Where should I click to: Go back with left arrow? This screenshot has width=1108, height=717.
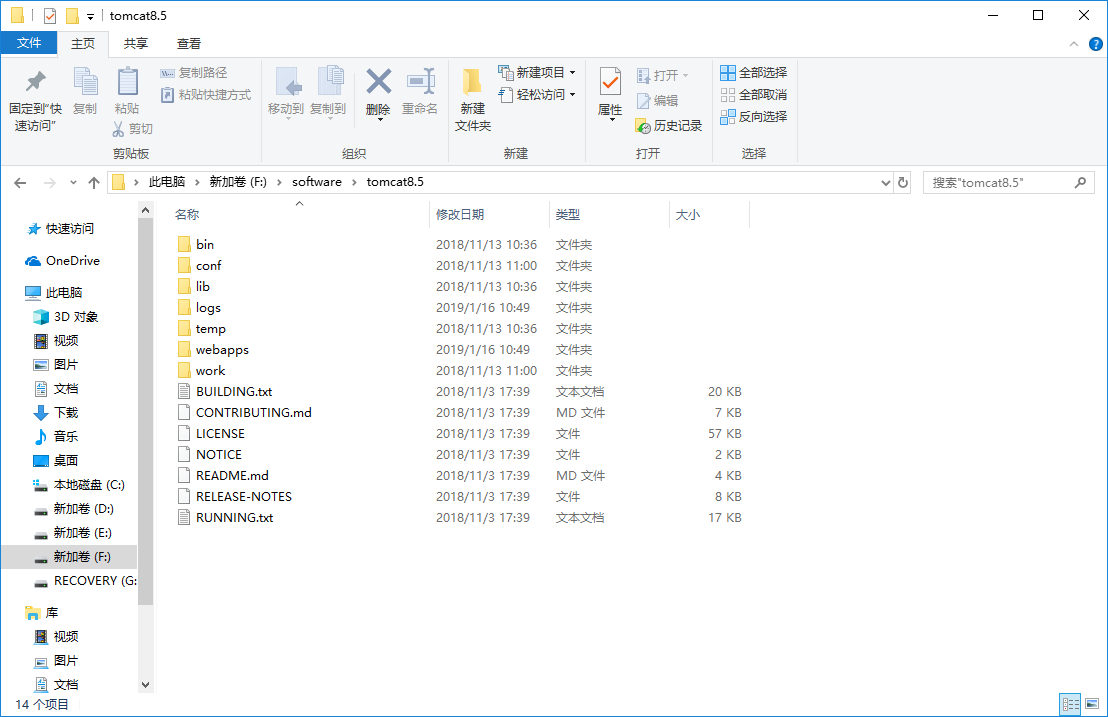point(20,183)
